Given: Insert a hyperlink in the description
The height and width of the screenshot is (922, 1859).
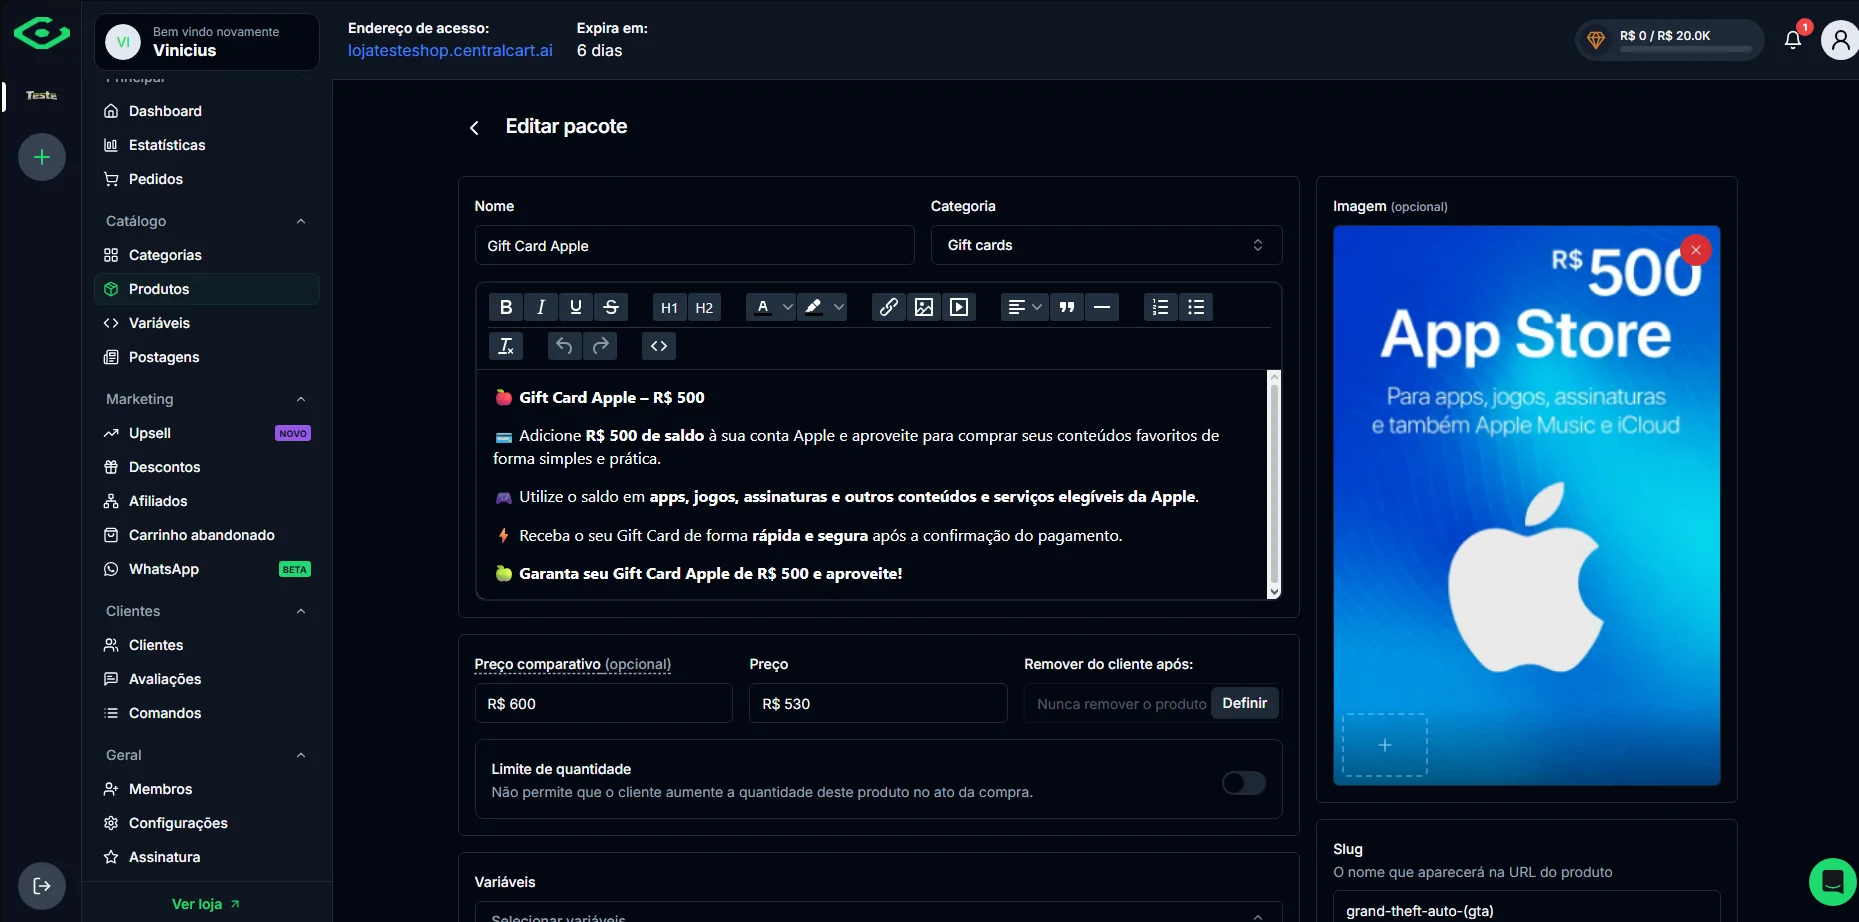Looking at the screenshot, I should [x=888, y=307].
